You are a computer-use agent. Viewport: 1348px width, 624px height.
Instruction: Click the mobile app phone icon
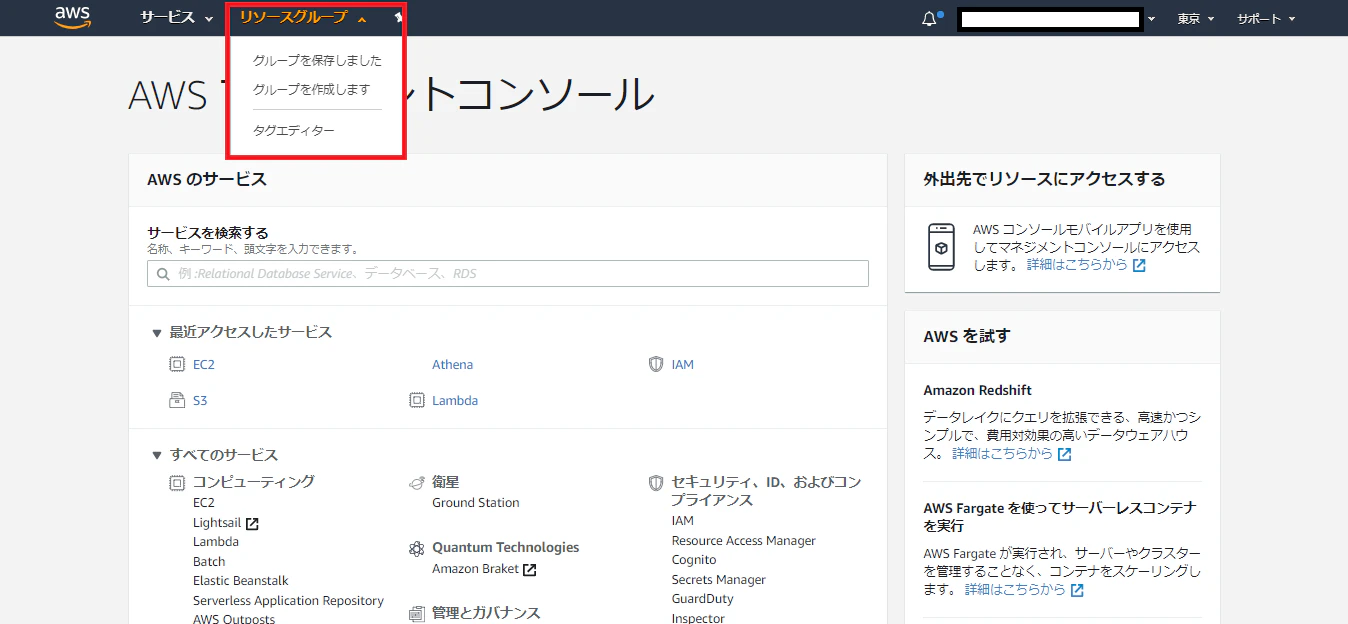coord(941,247)
